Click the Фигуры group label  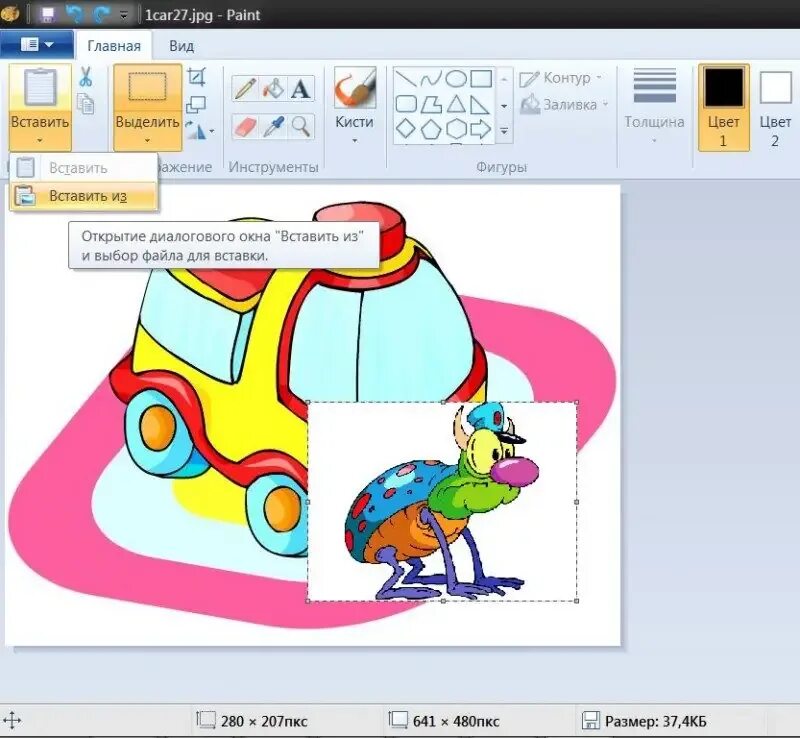[502, 167]
